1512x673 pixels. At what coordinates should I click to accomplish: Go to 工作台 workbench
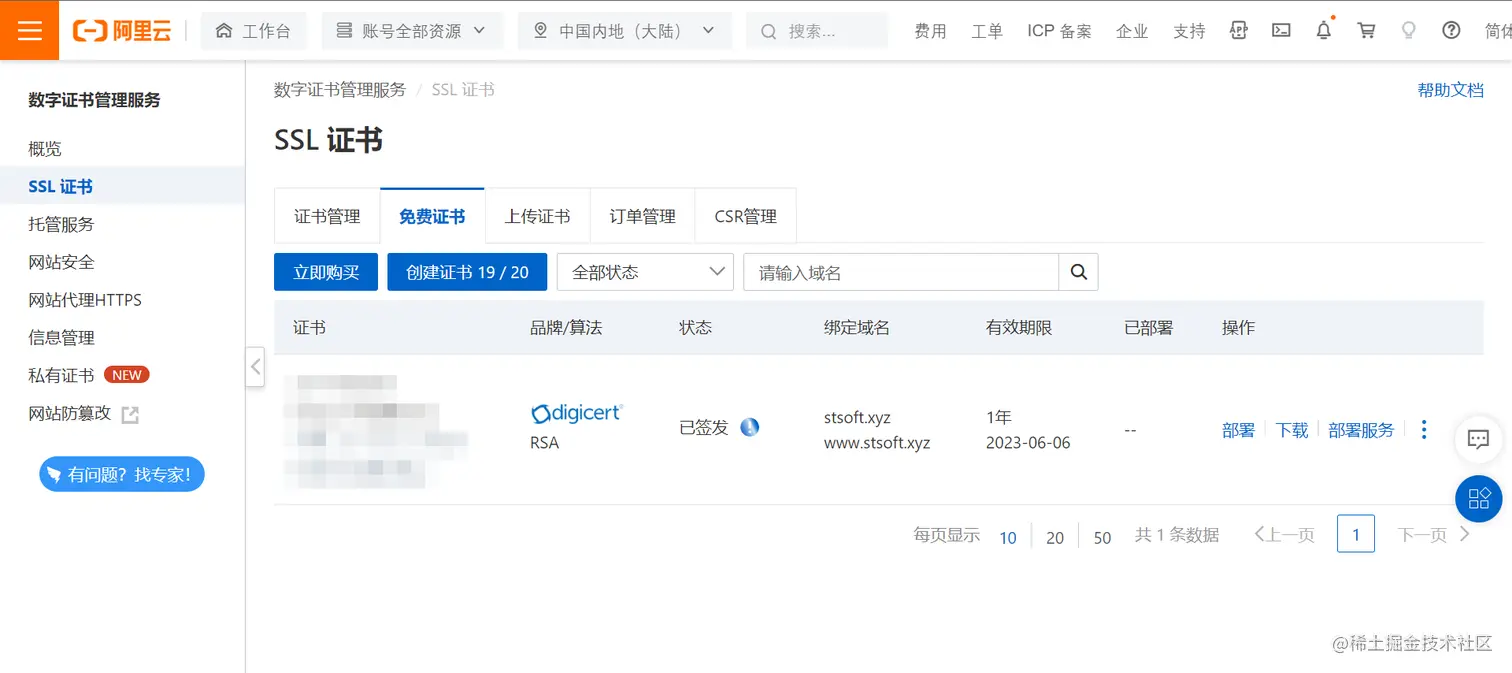[x=254, y=31]
